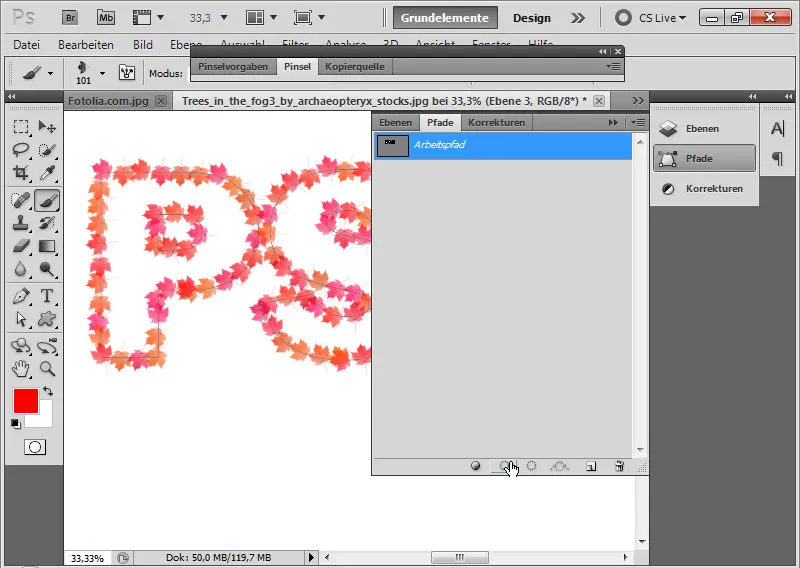Select the 3D Object Rotate tool

coord(21,346)
